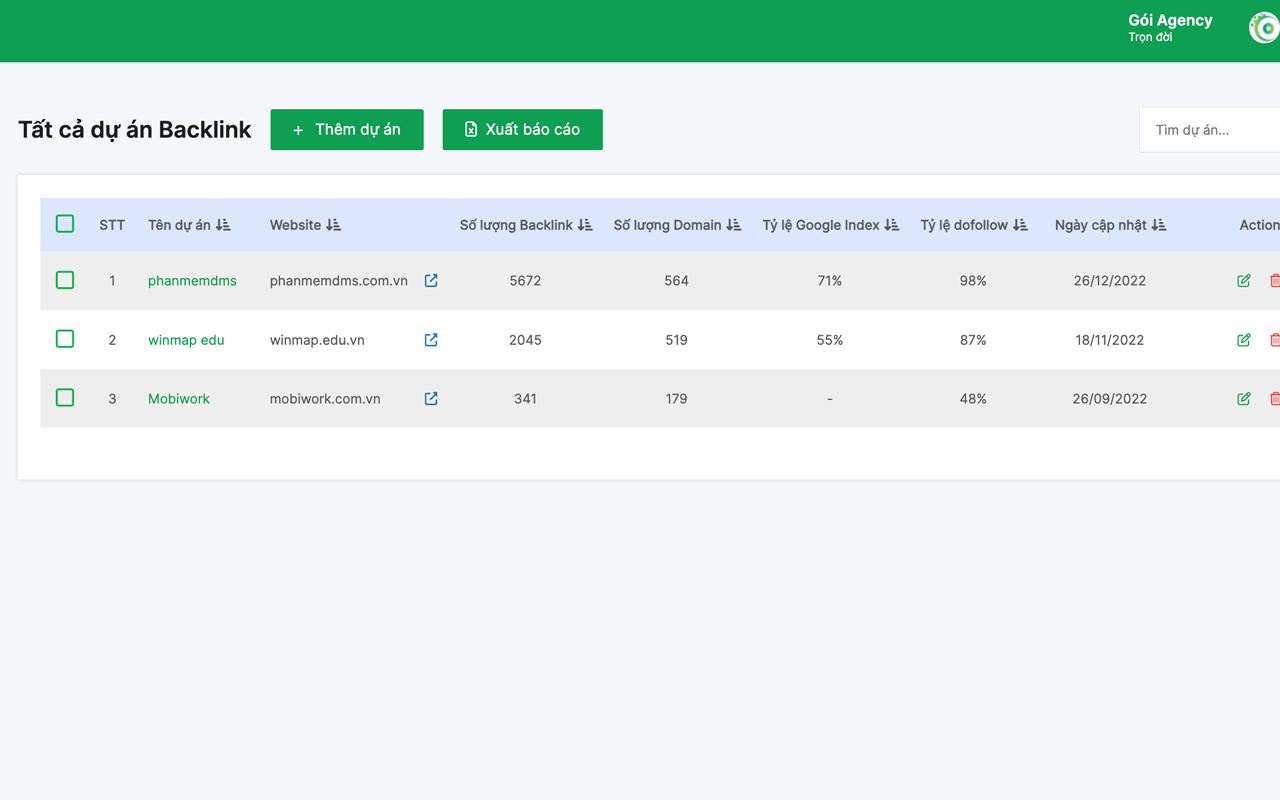This screenshot has width=1280, height=800.
Task: Open the phanmemdms project link
Action: coord(192,281)
